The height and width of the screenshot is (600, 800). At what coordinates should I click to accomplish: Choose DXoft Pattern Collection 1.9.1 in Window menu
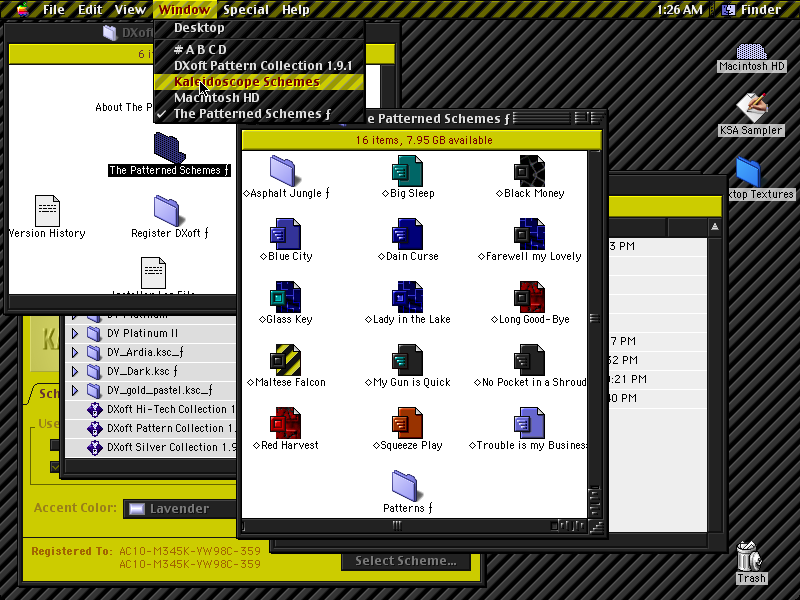(259, 66)
